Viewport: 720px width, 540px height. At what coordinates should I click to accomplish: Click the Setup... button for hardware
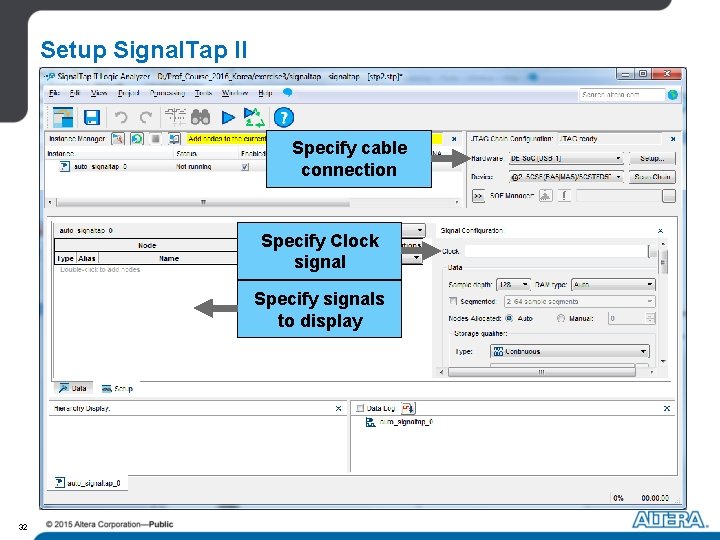pos(652,158)
